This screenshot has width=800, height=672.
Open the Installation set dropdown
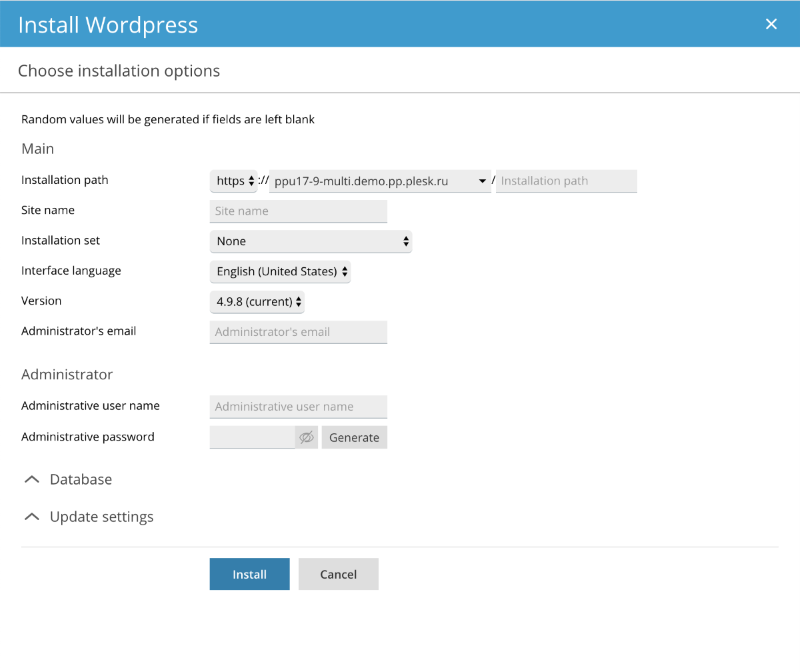pos(310,241)
